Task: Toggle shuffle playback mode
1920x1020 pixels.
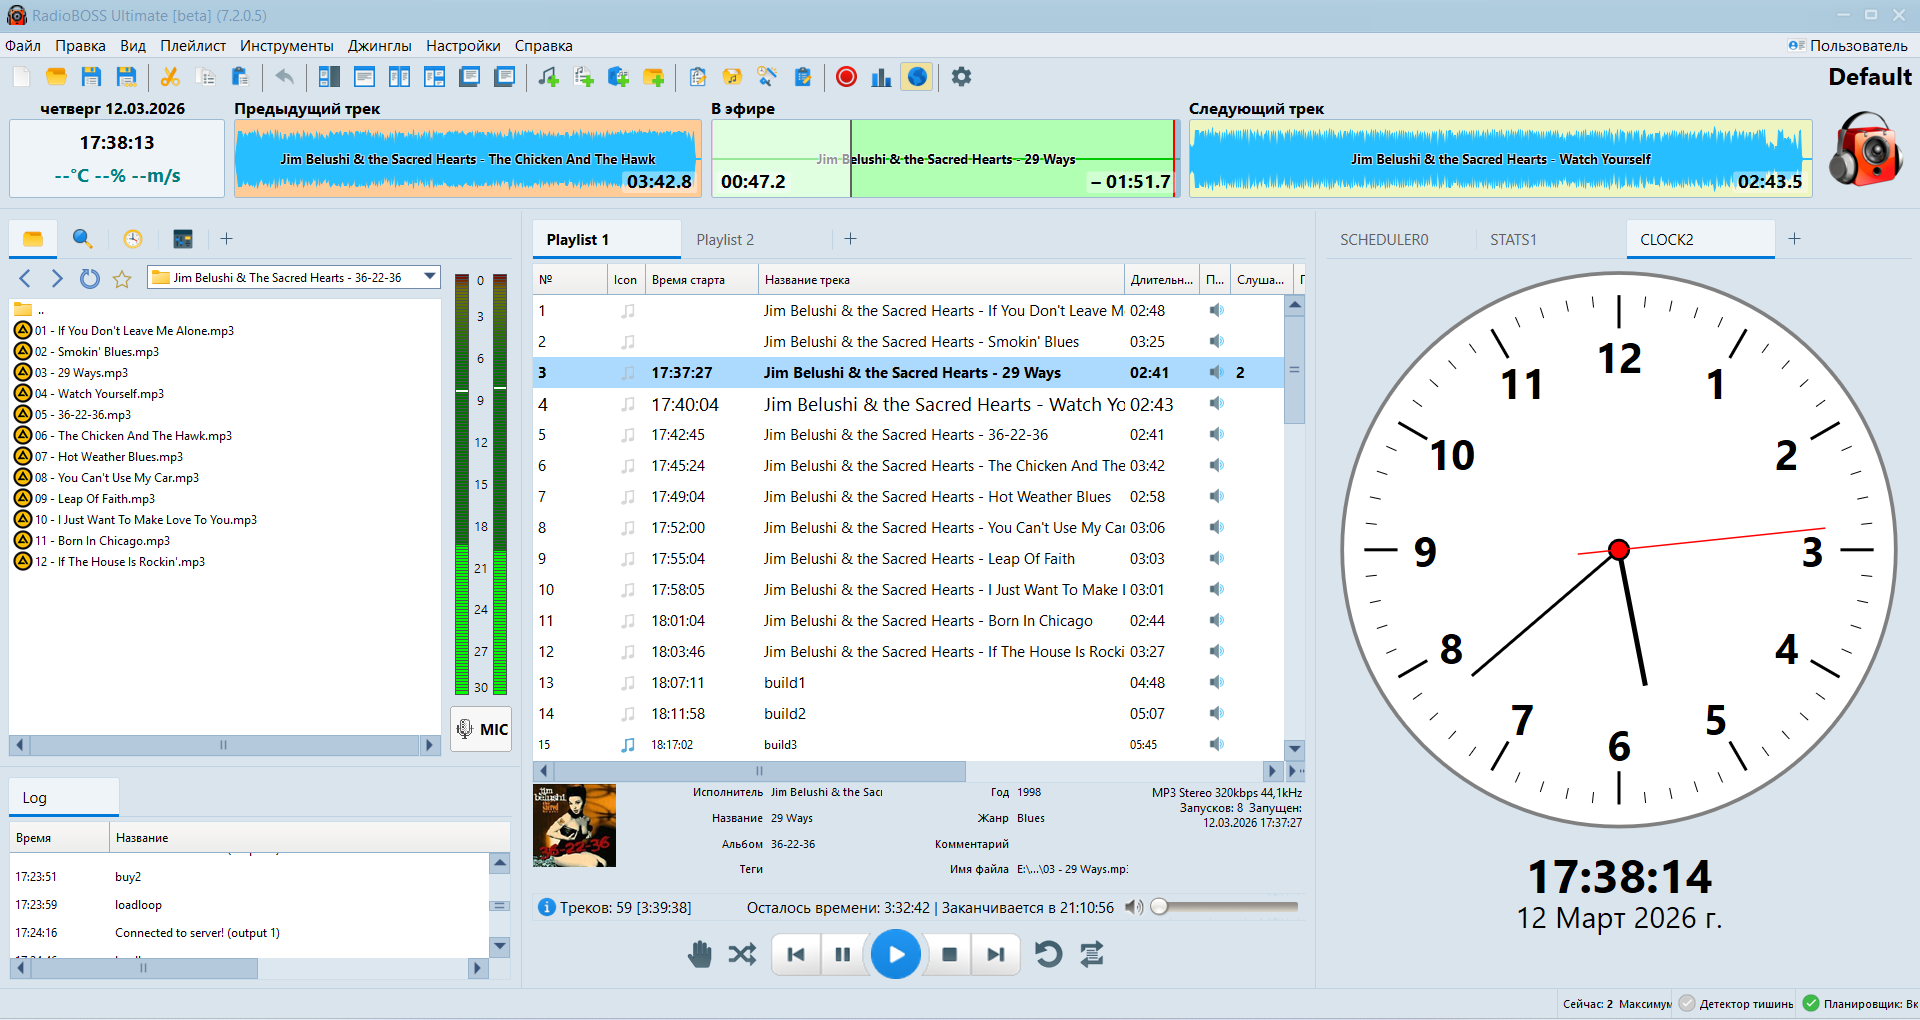Action: (742, 955)
